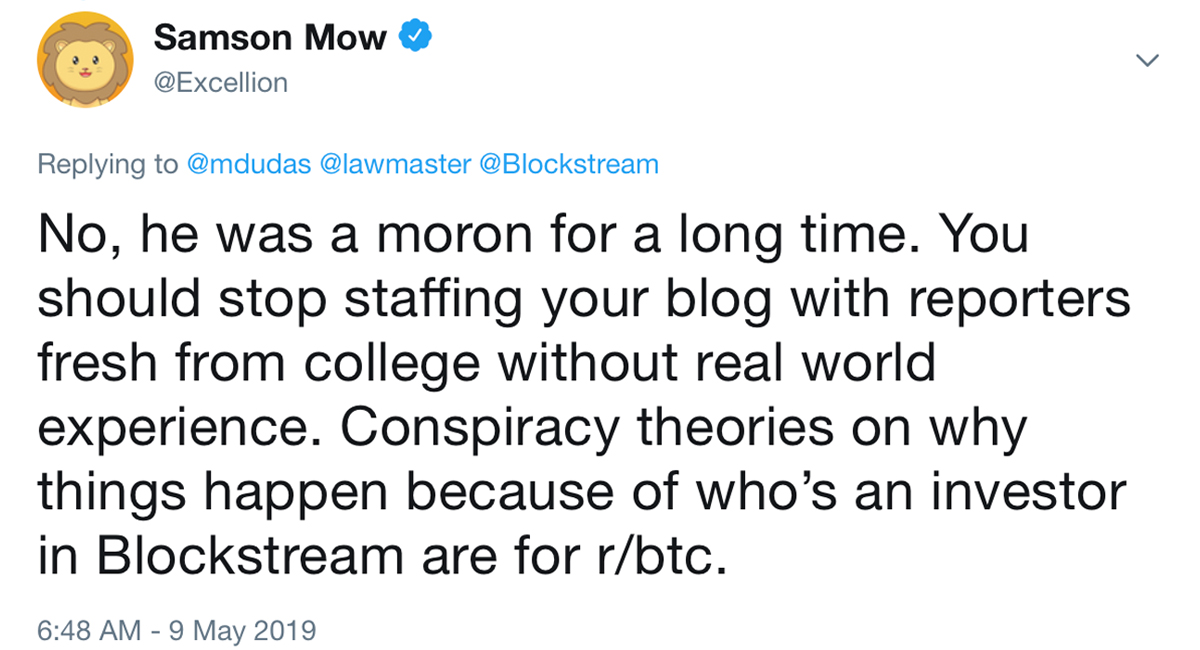Viewport: 1200px width, 650px height.
Task: Click the @Excellion handle
Action: 220,82
